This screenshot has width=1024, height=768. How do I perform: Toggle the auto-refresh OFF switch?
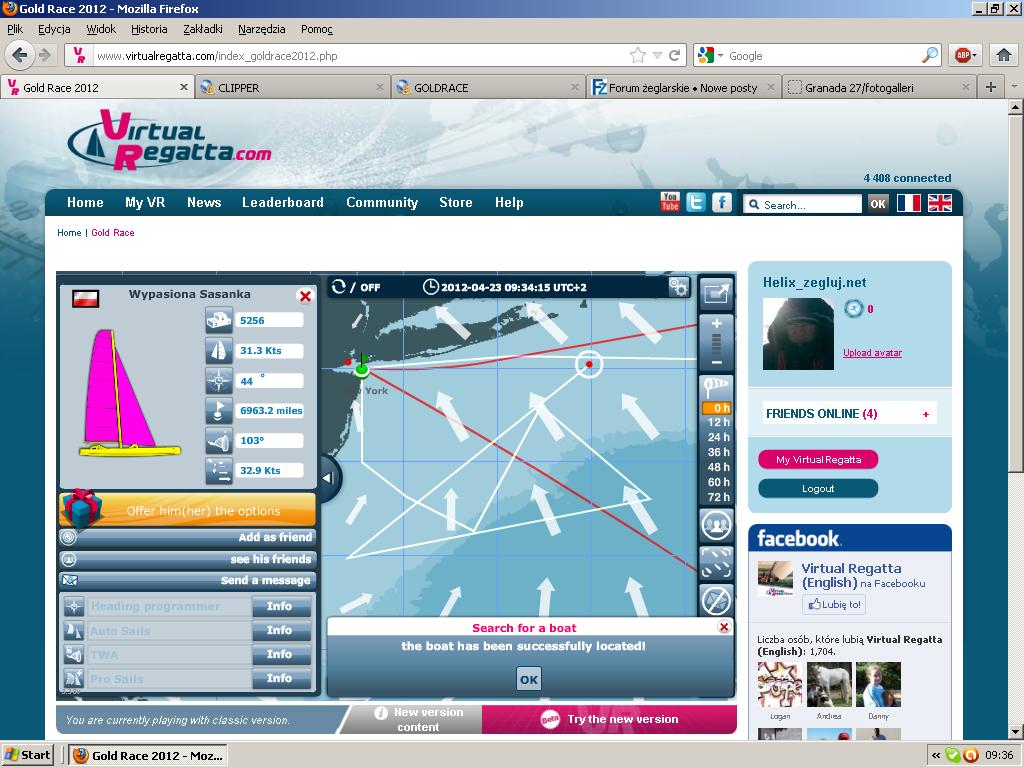coord(357,287)
